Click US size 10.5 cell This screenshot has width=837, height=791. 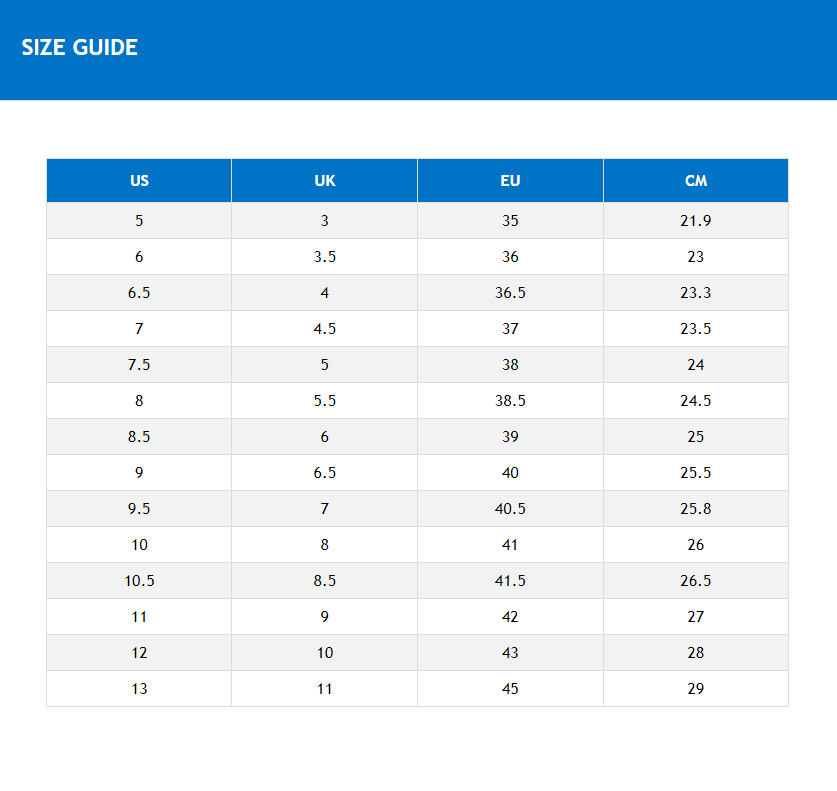click(x=139, y=581)
